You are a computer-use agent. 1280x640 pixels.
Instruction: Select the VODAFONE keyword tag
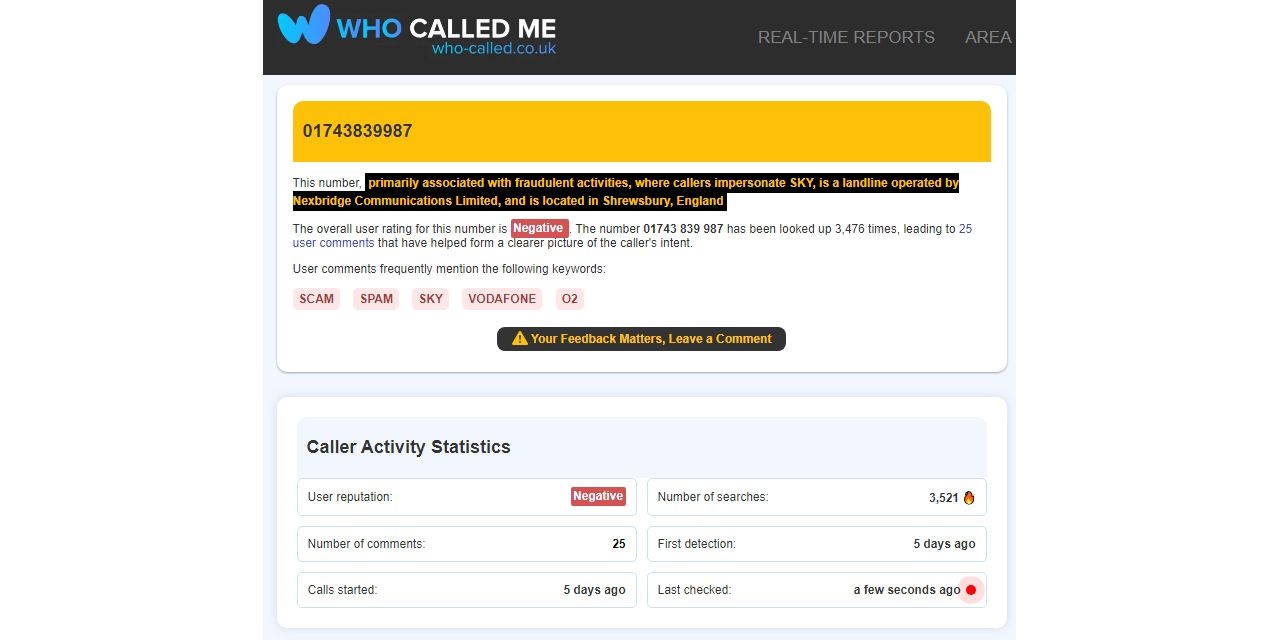coord(501,298)
